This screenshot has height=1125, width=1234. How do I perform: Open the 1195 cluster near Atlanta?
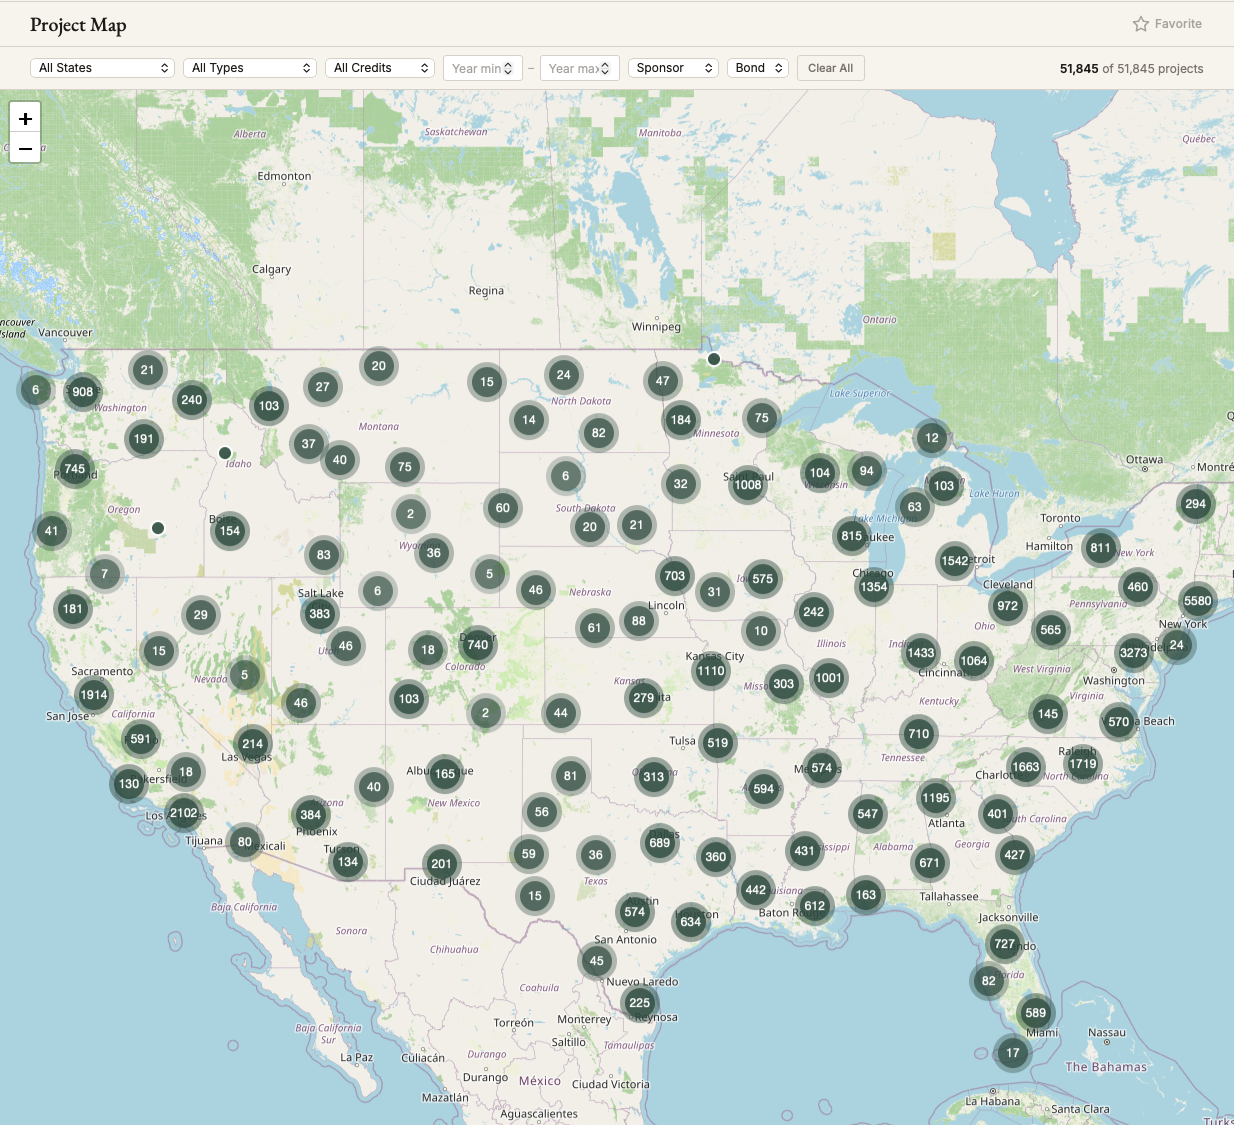coord(936,798)
